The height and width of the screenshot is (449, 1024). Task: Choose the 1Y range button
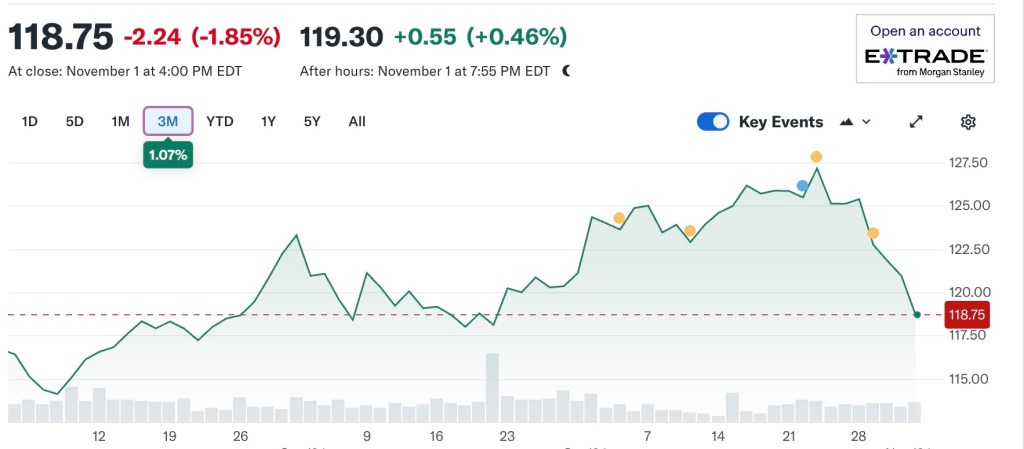tap(268, 122)
